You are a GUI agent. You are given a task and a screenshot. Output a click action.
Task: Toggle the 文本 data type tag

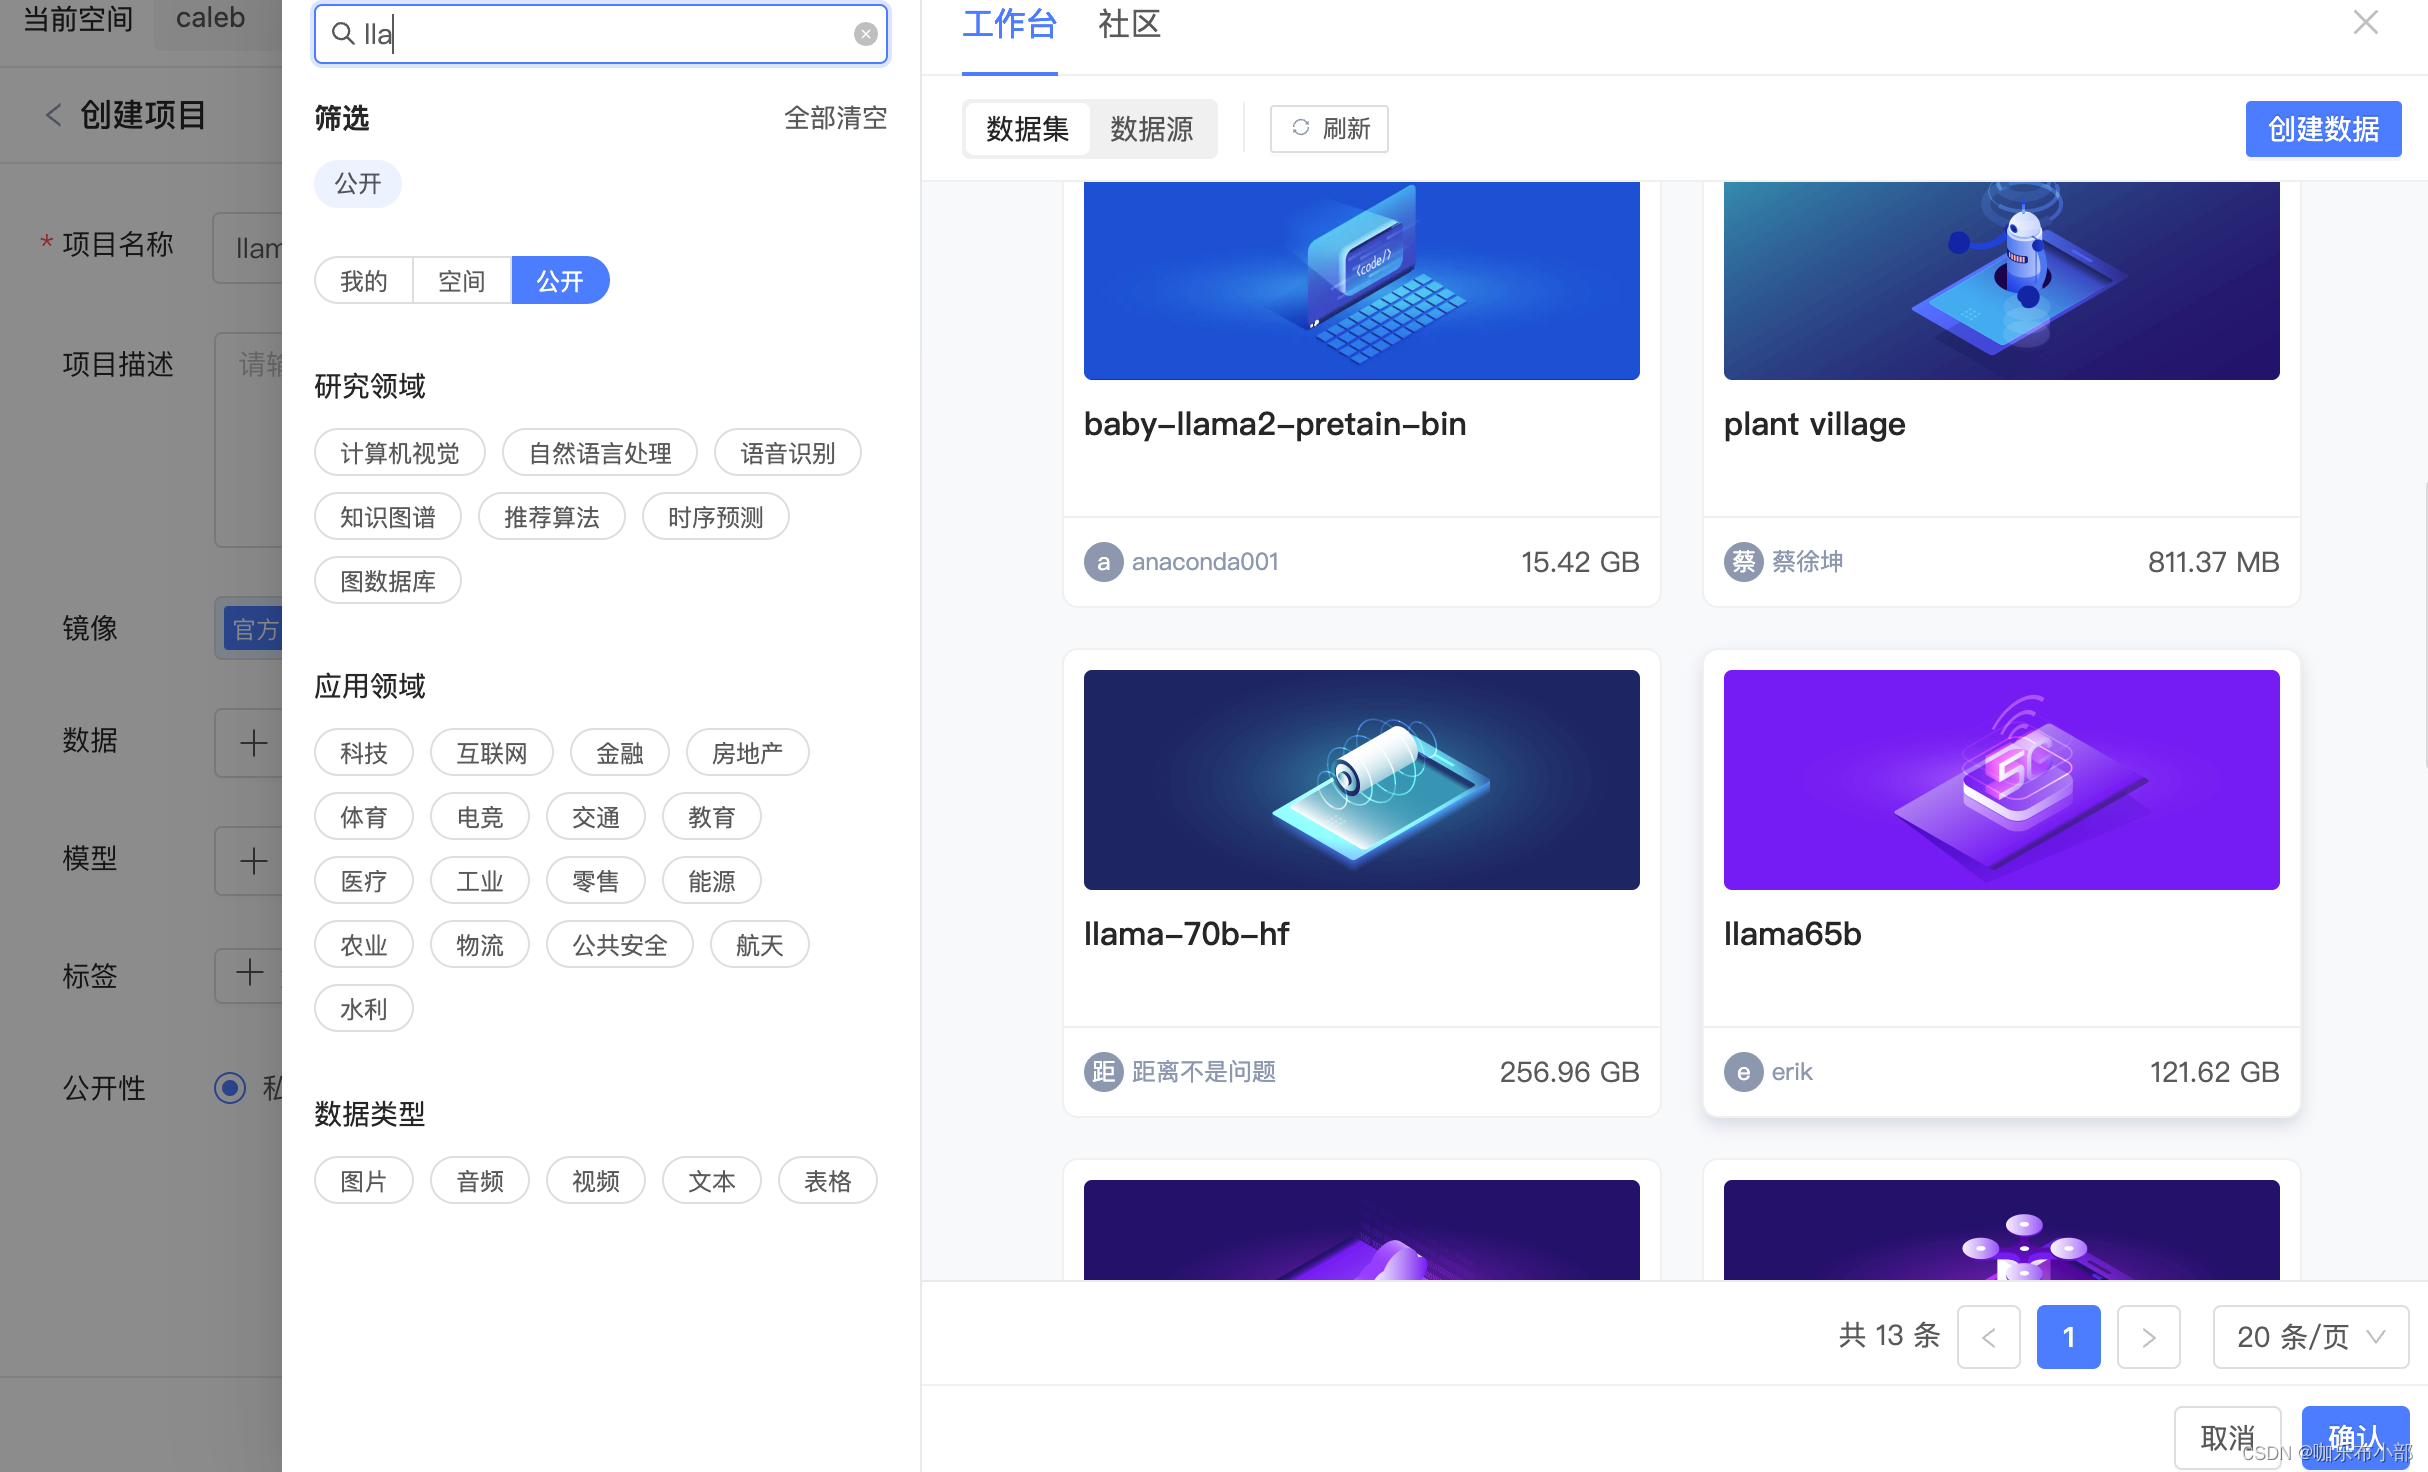point(711,1181)
